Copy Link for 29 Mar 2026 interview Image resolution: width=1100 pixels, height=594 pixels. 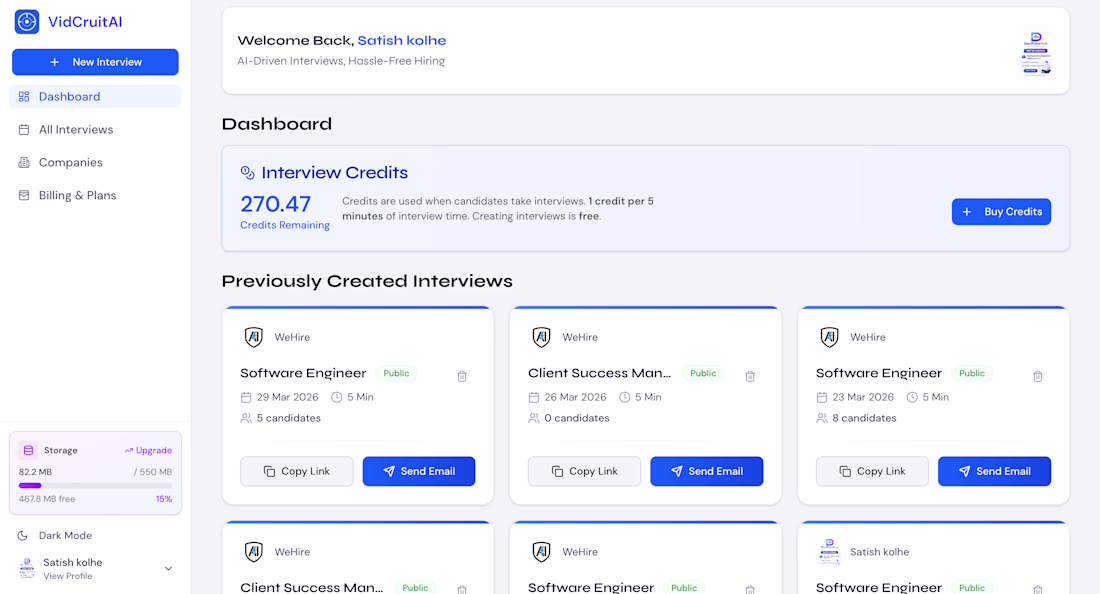[297, 471]
